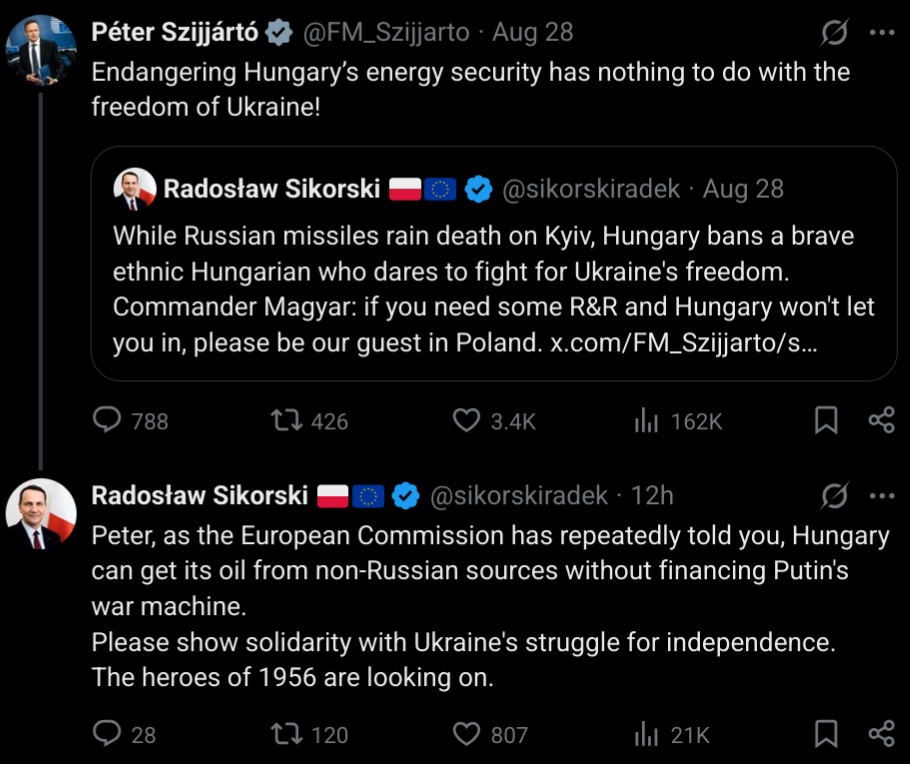Open more options on Sikorski's reply
This screenshot has width=910, height=764.
882,496
